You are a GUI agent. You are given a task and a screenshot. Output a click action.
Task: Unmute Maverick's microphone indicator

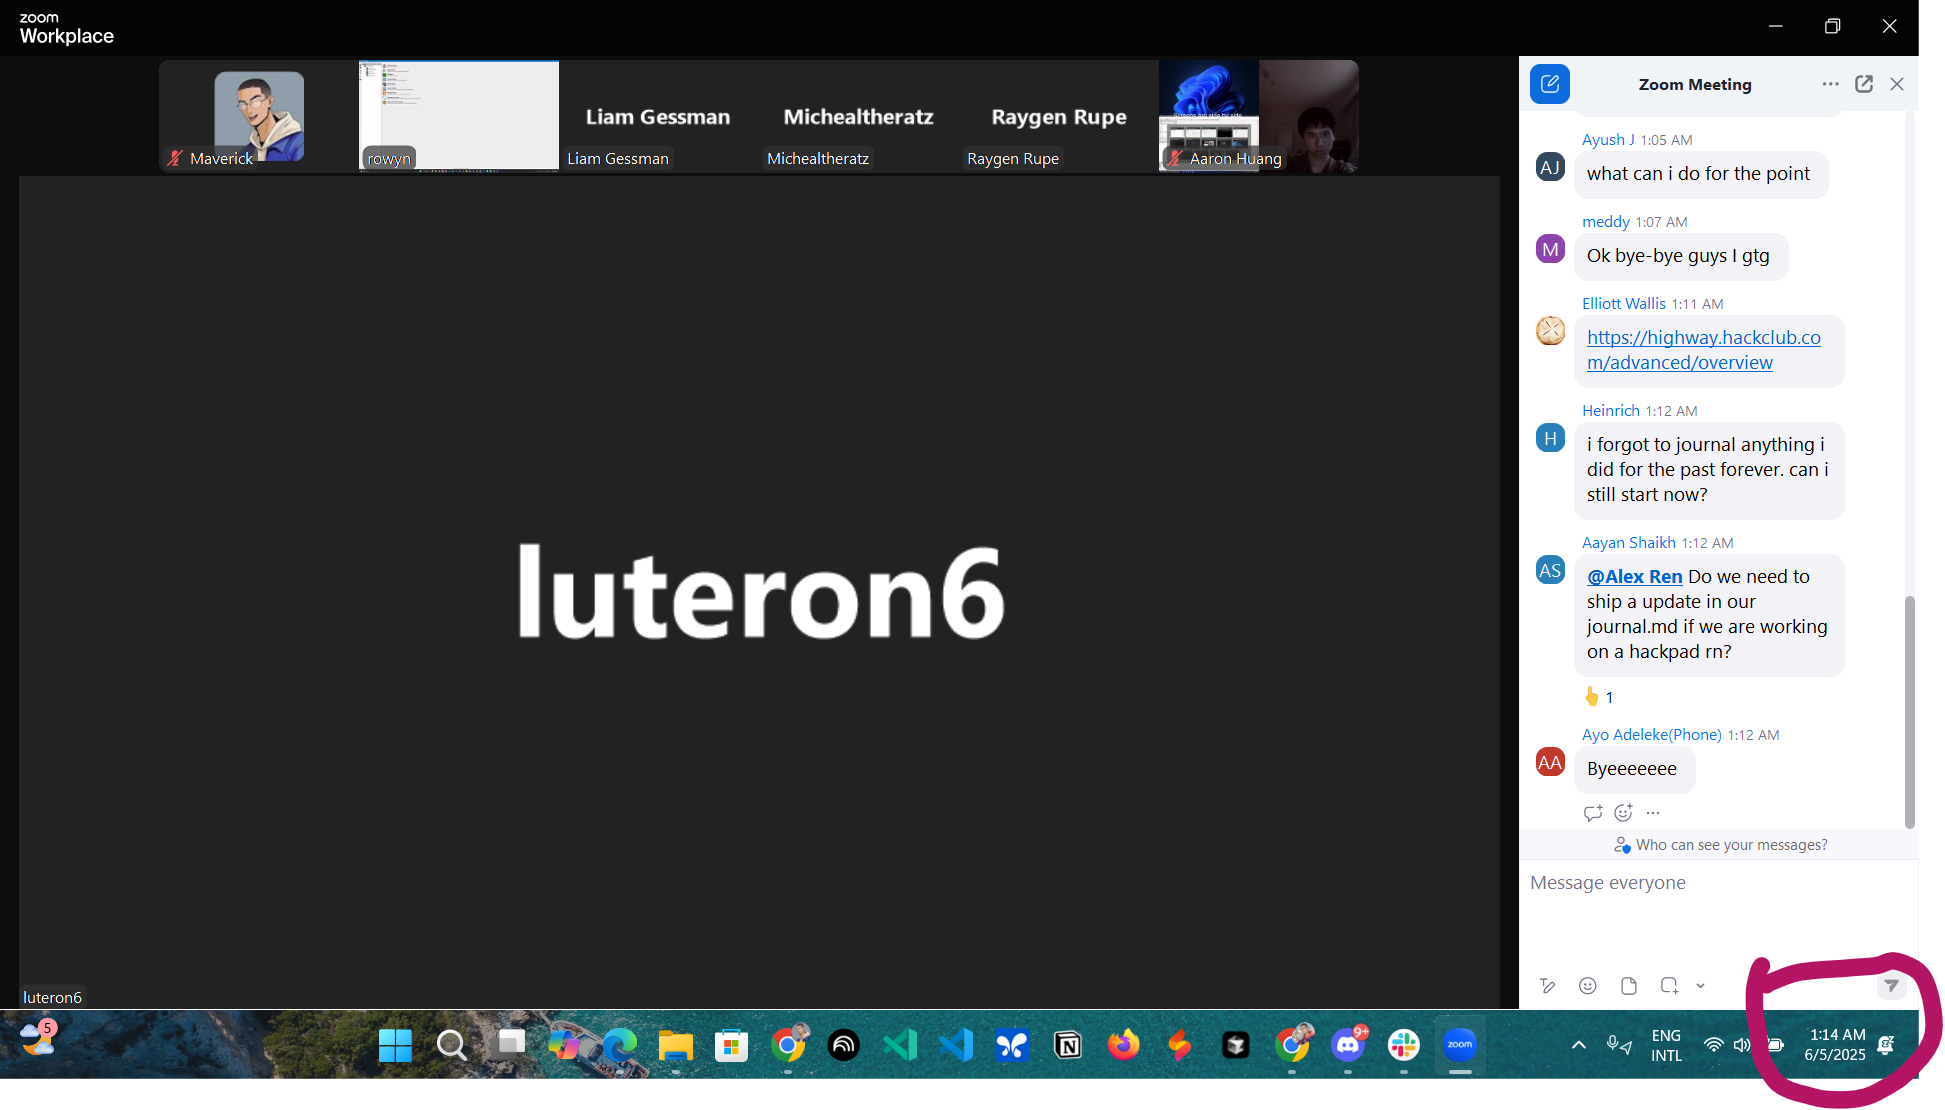174,158
